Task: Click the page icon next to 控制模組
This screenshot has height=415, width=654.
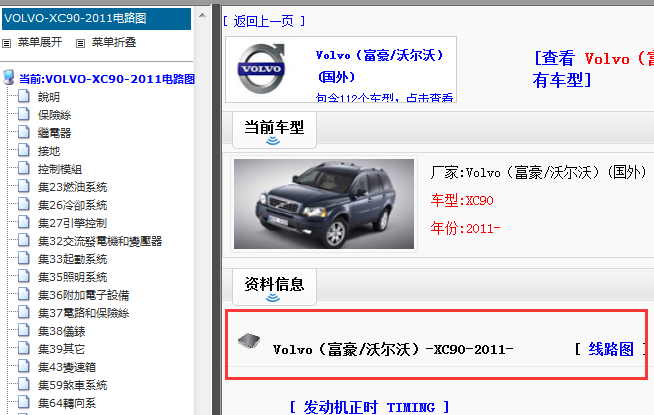Action: click(x=24, y=168)
